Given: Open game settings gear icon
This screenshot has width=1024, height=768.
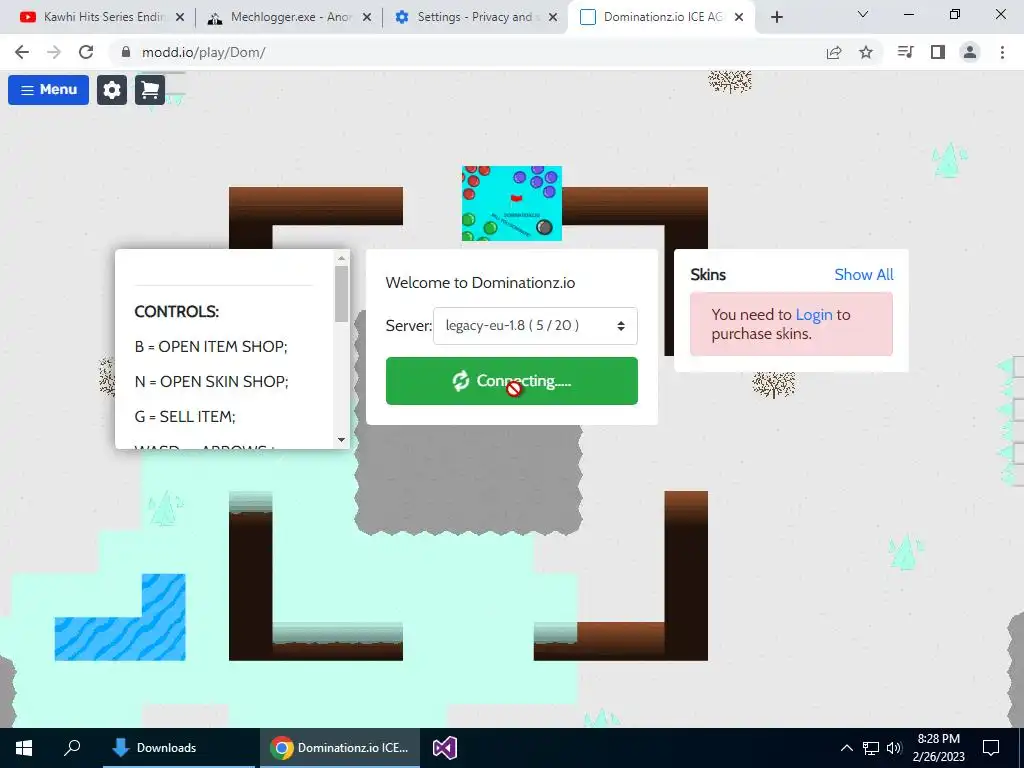Looking at the screenshot, I should 112,89.
